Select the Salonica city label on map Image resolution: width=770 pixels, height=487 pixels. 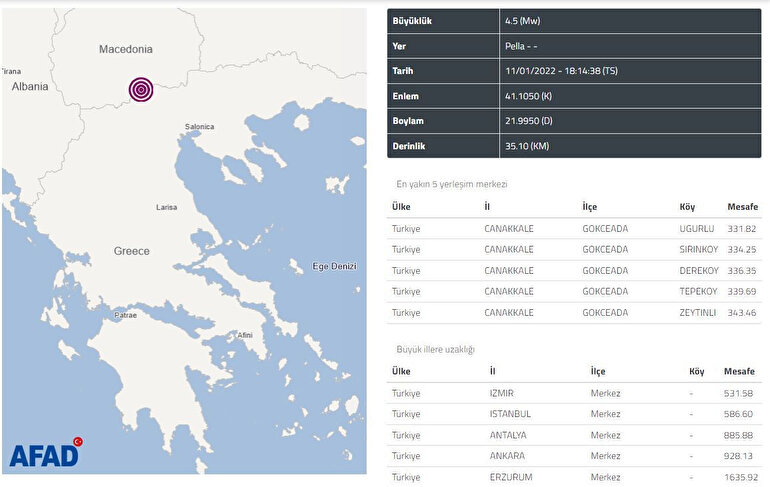pyautogui.click(x=200, y=127)
